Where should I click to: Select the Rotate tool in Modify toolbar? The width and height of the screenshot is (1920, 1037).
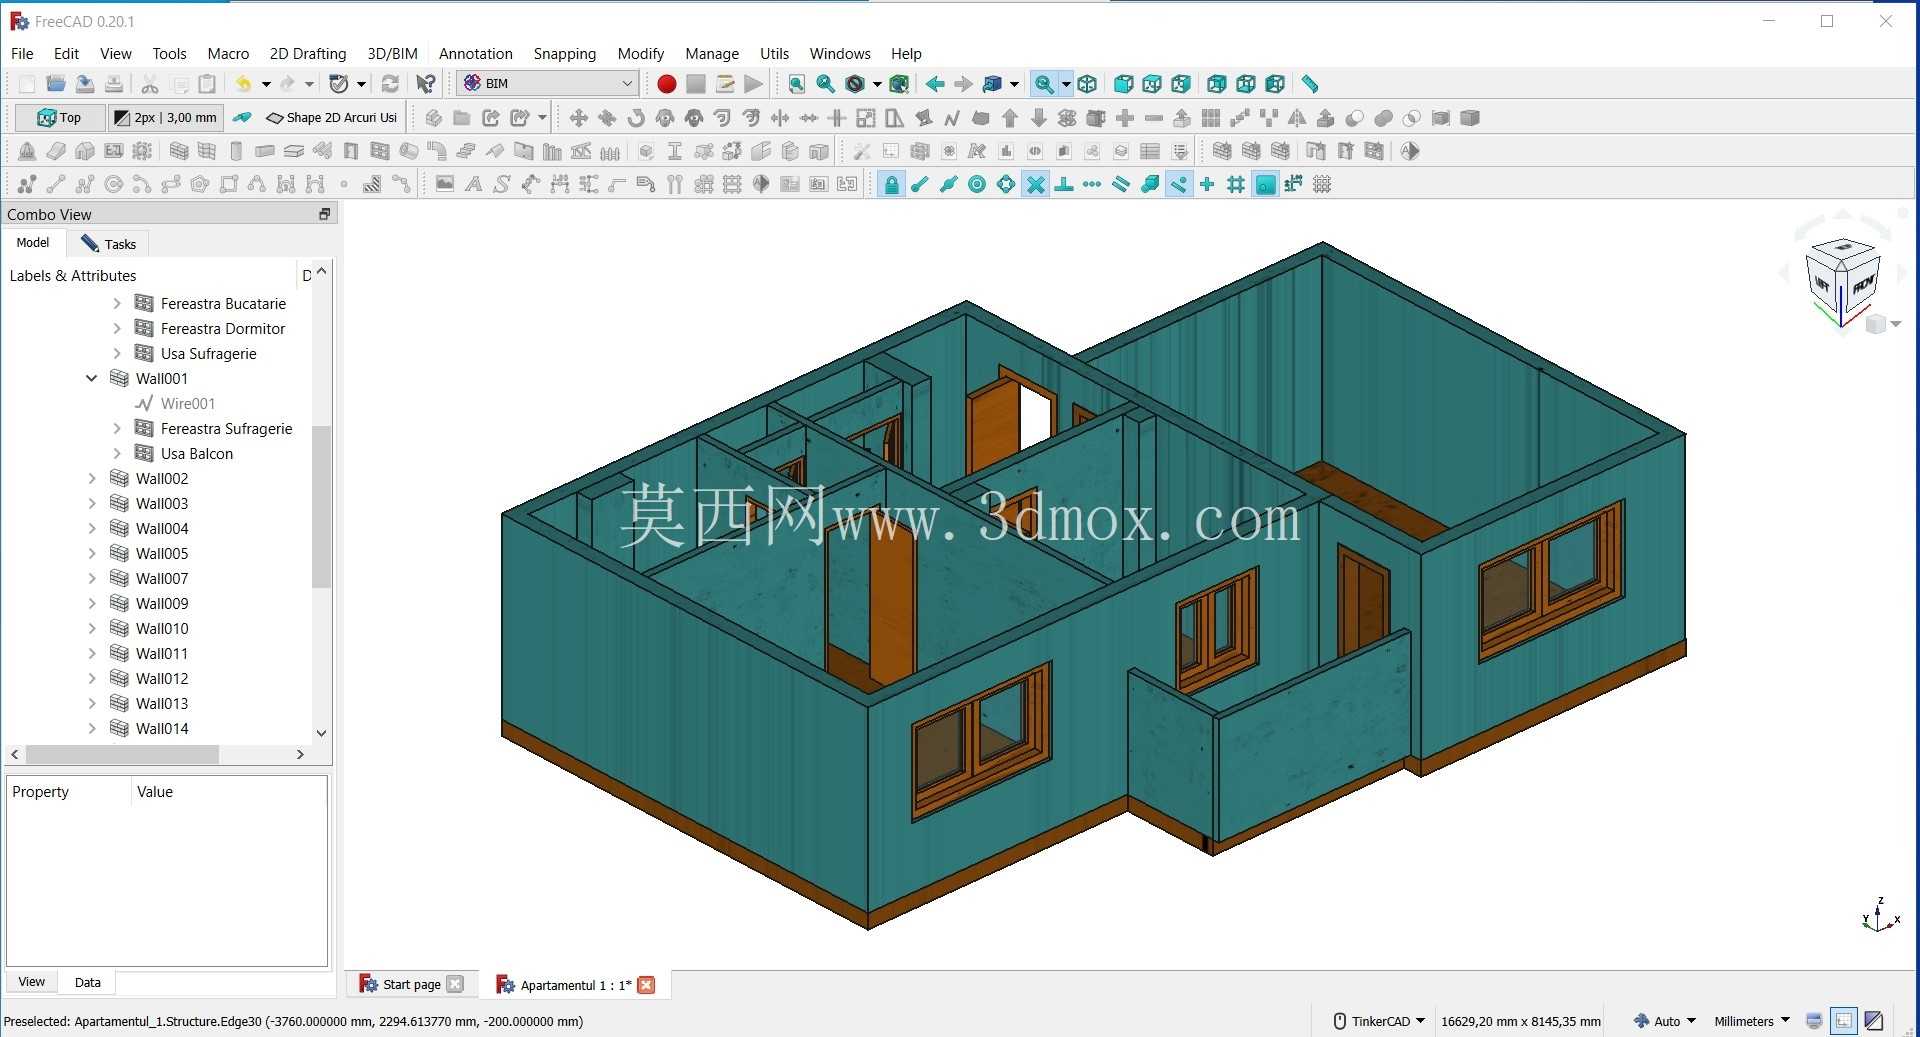click(x=636, y=118)
